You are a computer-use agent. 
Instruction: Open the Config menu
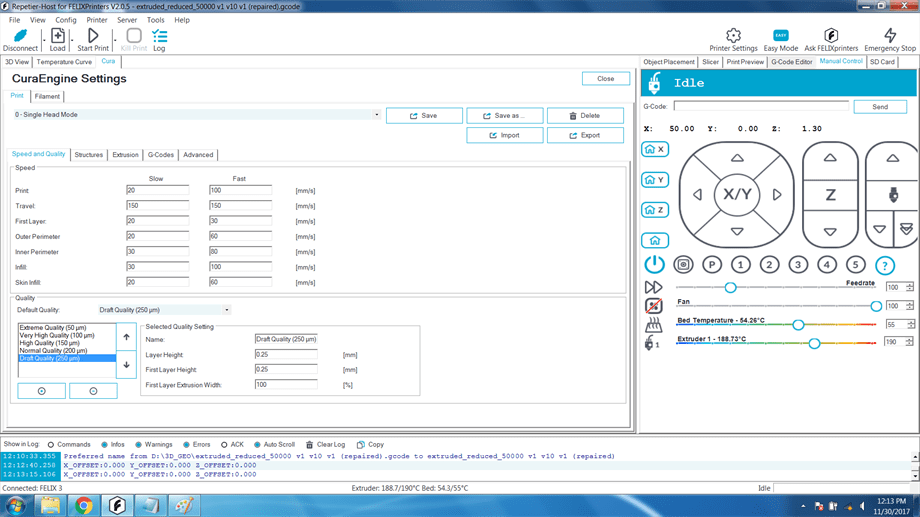click(x=66, y=20)
